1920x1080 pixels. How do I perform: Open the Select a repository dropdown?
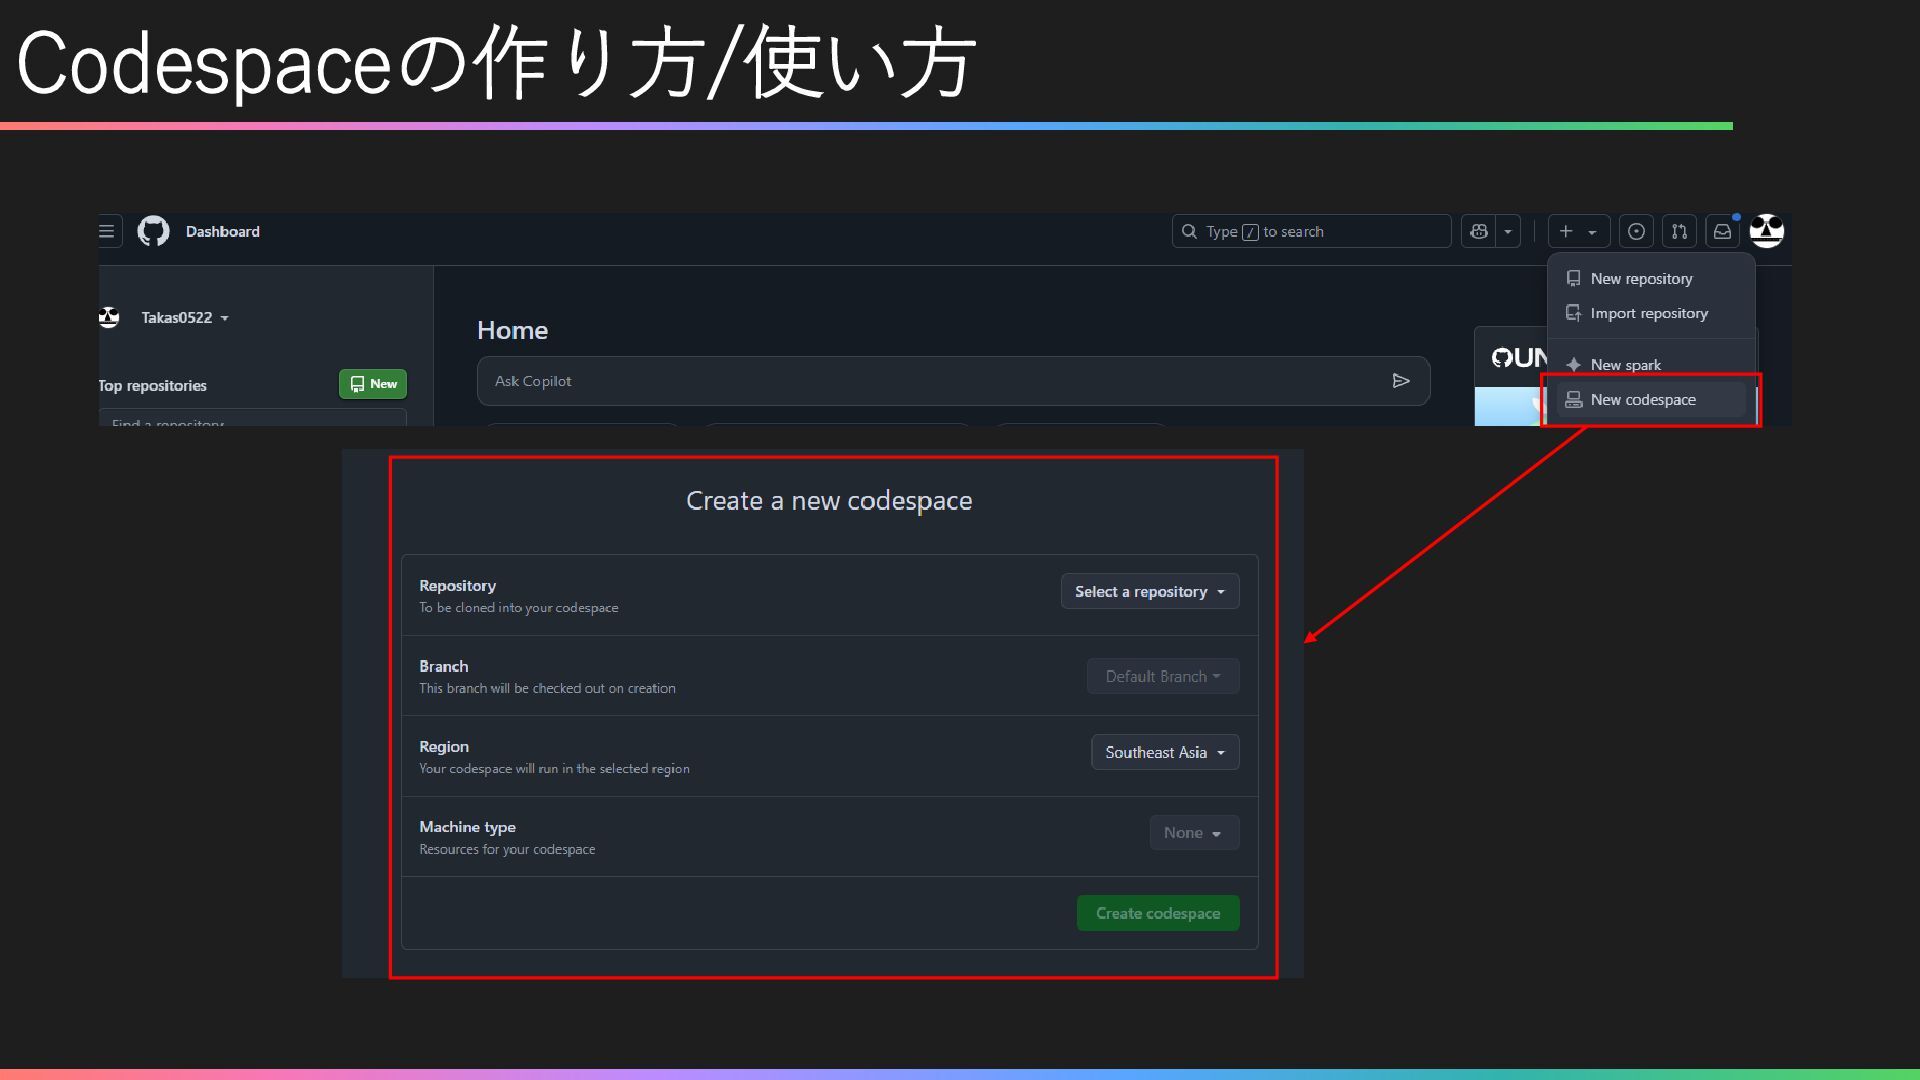[x=1150, y=591]
